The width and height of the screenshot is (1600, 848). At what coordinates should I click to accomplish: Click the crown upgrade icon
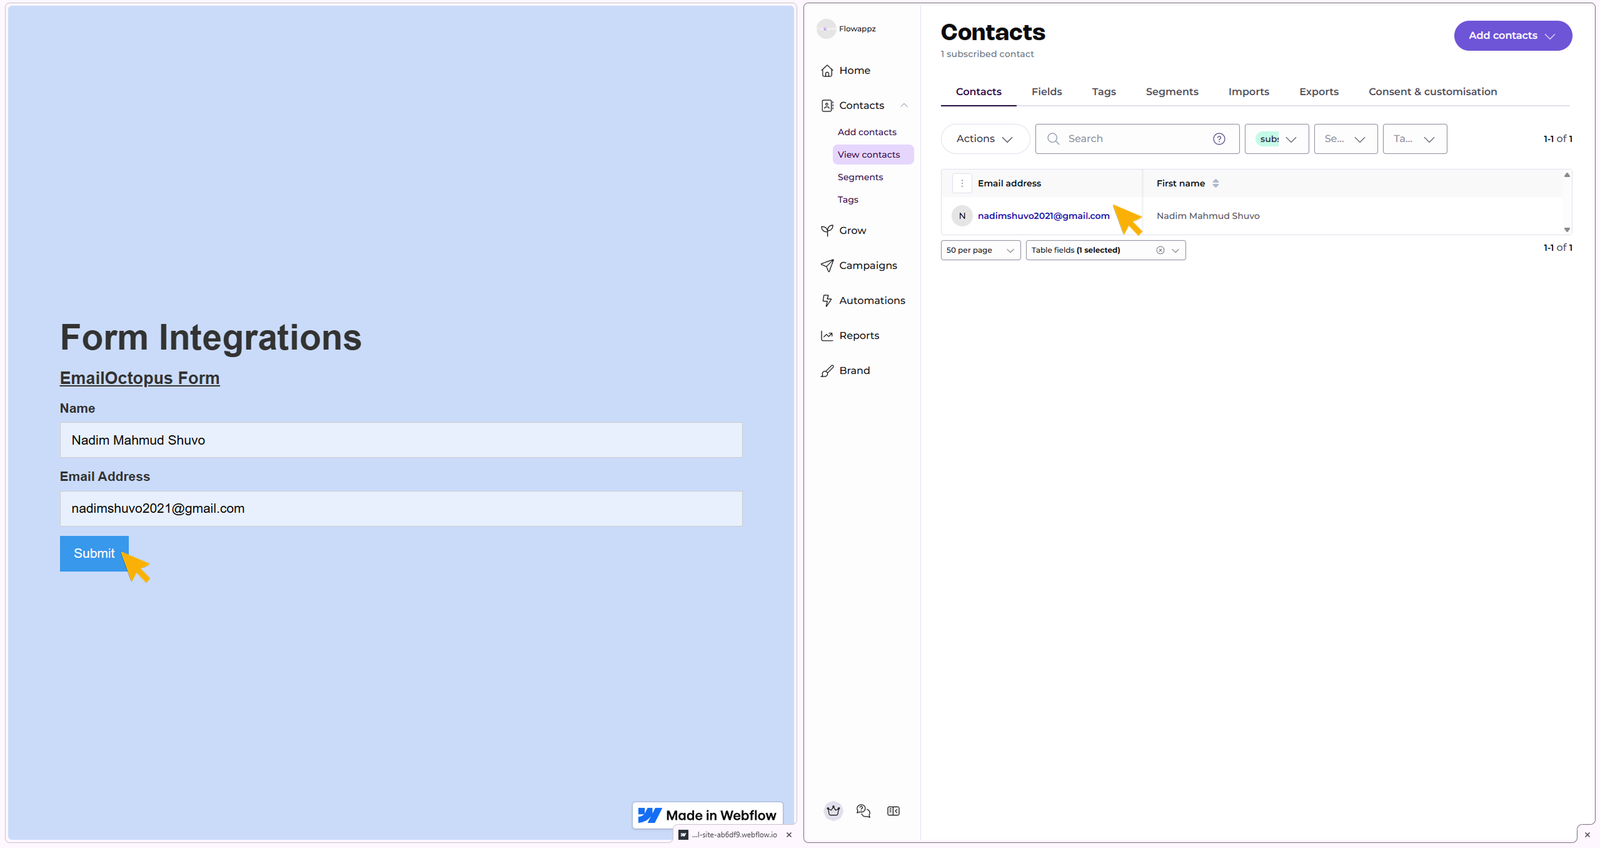[x=833, y=811]
